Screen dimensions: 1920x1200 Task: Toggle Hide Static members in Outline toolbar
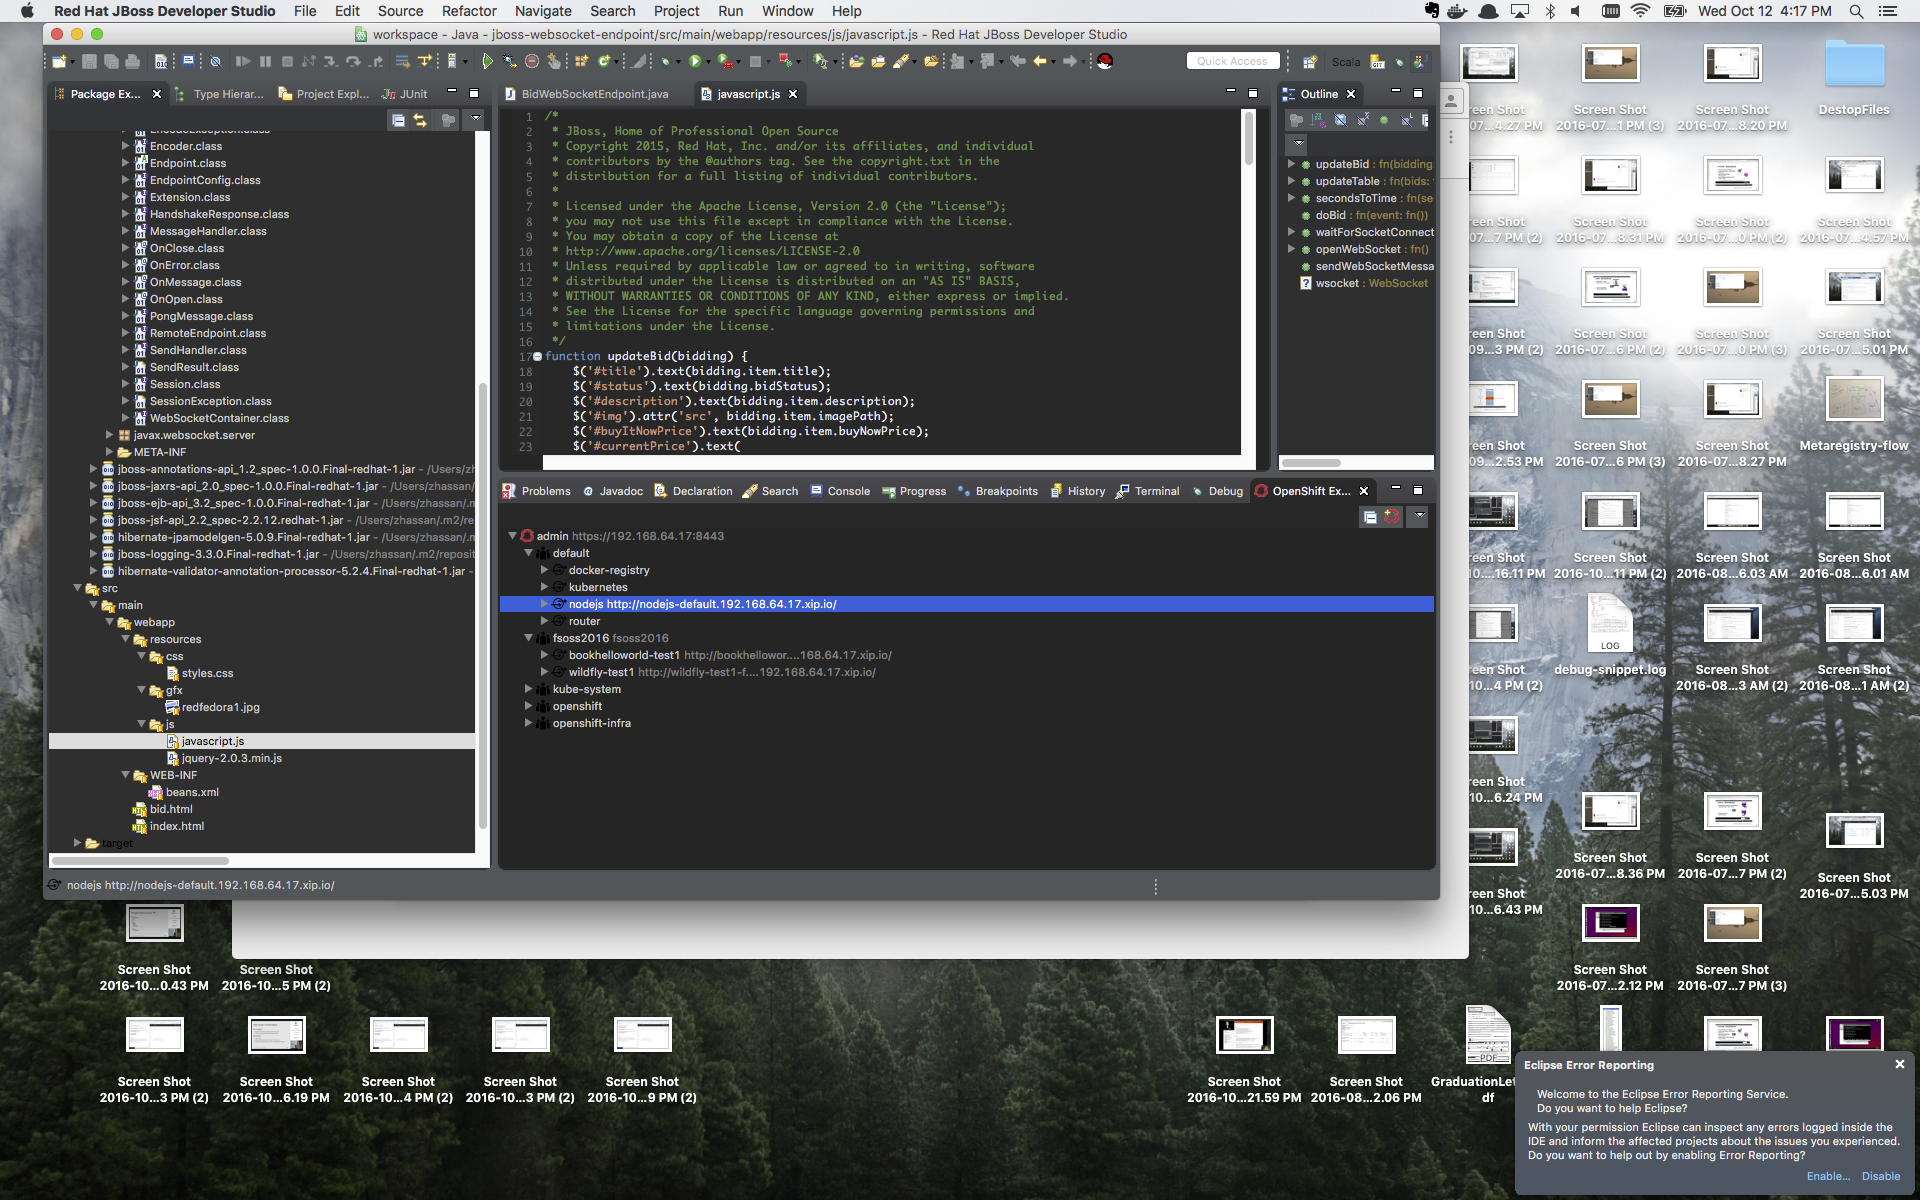[x=1363, y=120]
